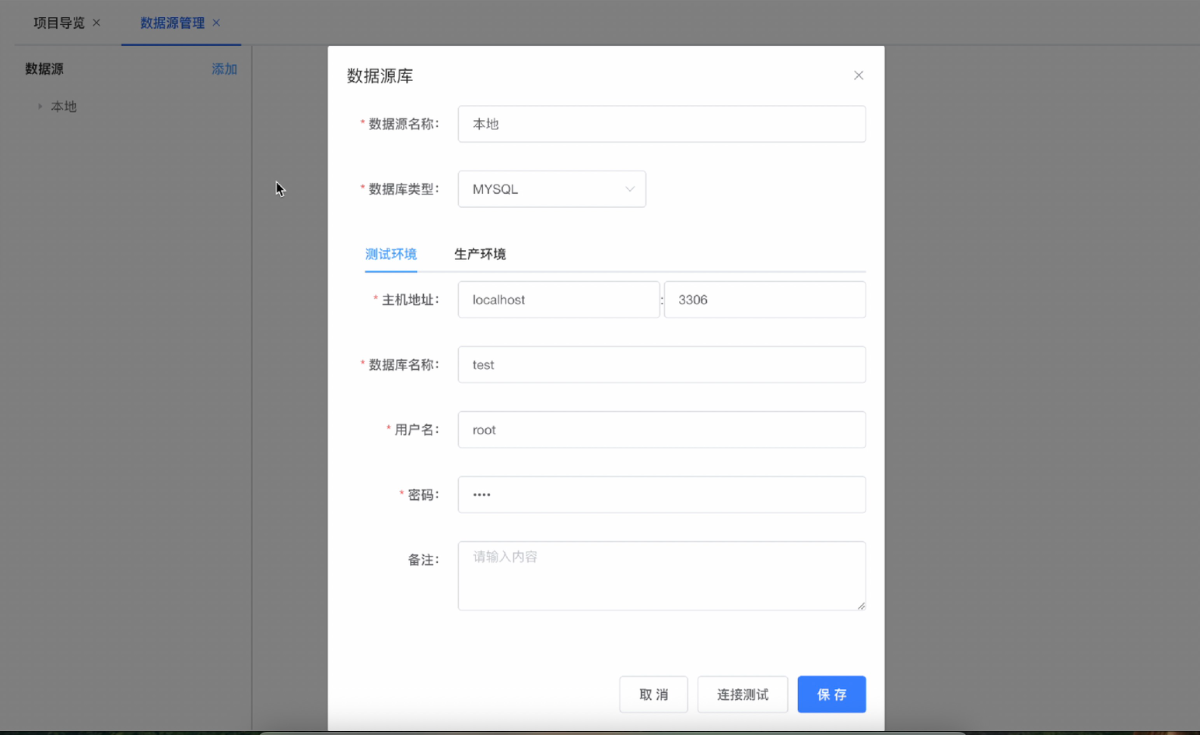Focus the 数据源名称 input field
1200x735 pixels.
(662, 124)
